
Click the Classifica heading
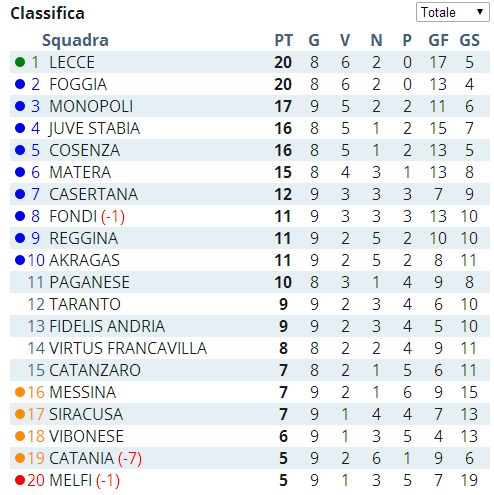(47, 13)
